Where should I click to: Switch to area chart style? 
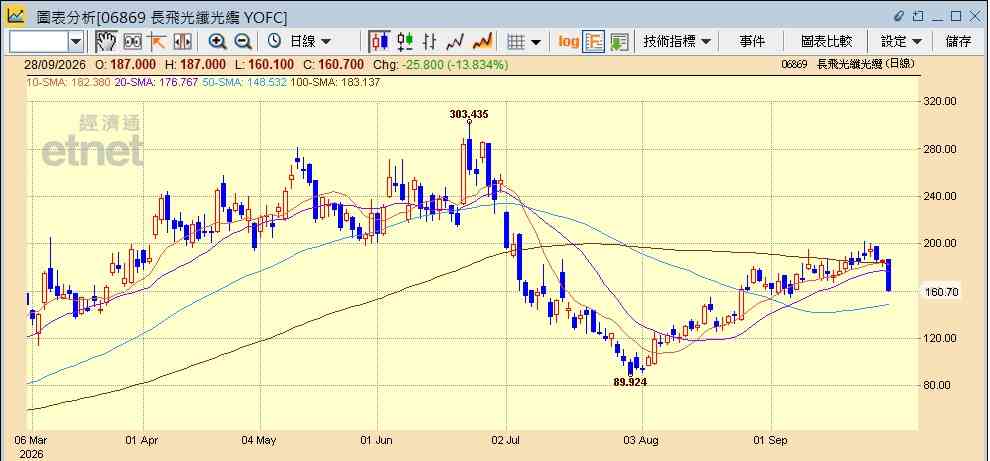482,42
